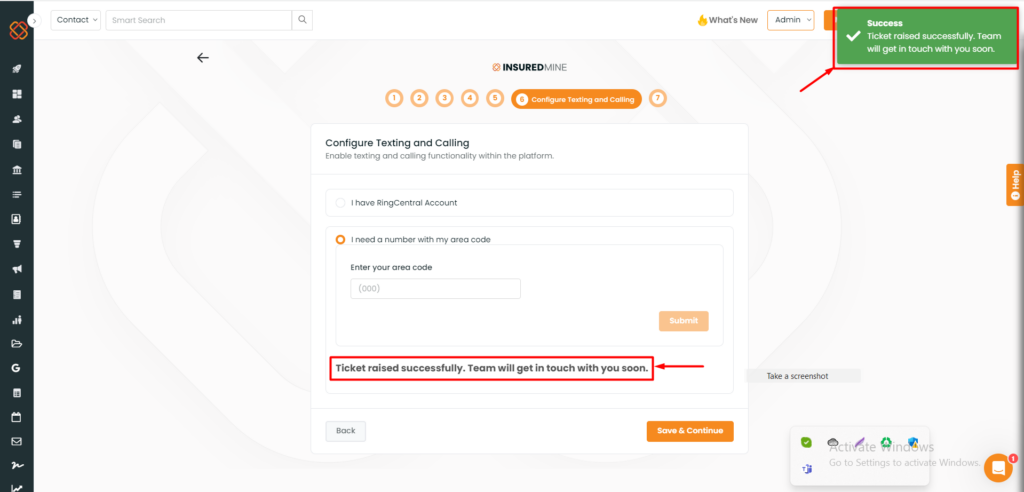This screenshot has height=492, width=1024.
Task: Click the area code input field
Action: click(436, 289)
